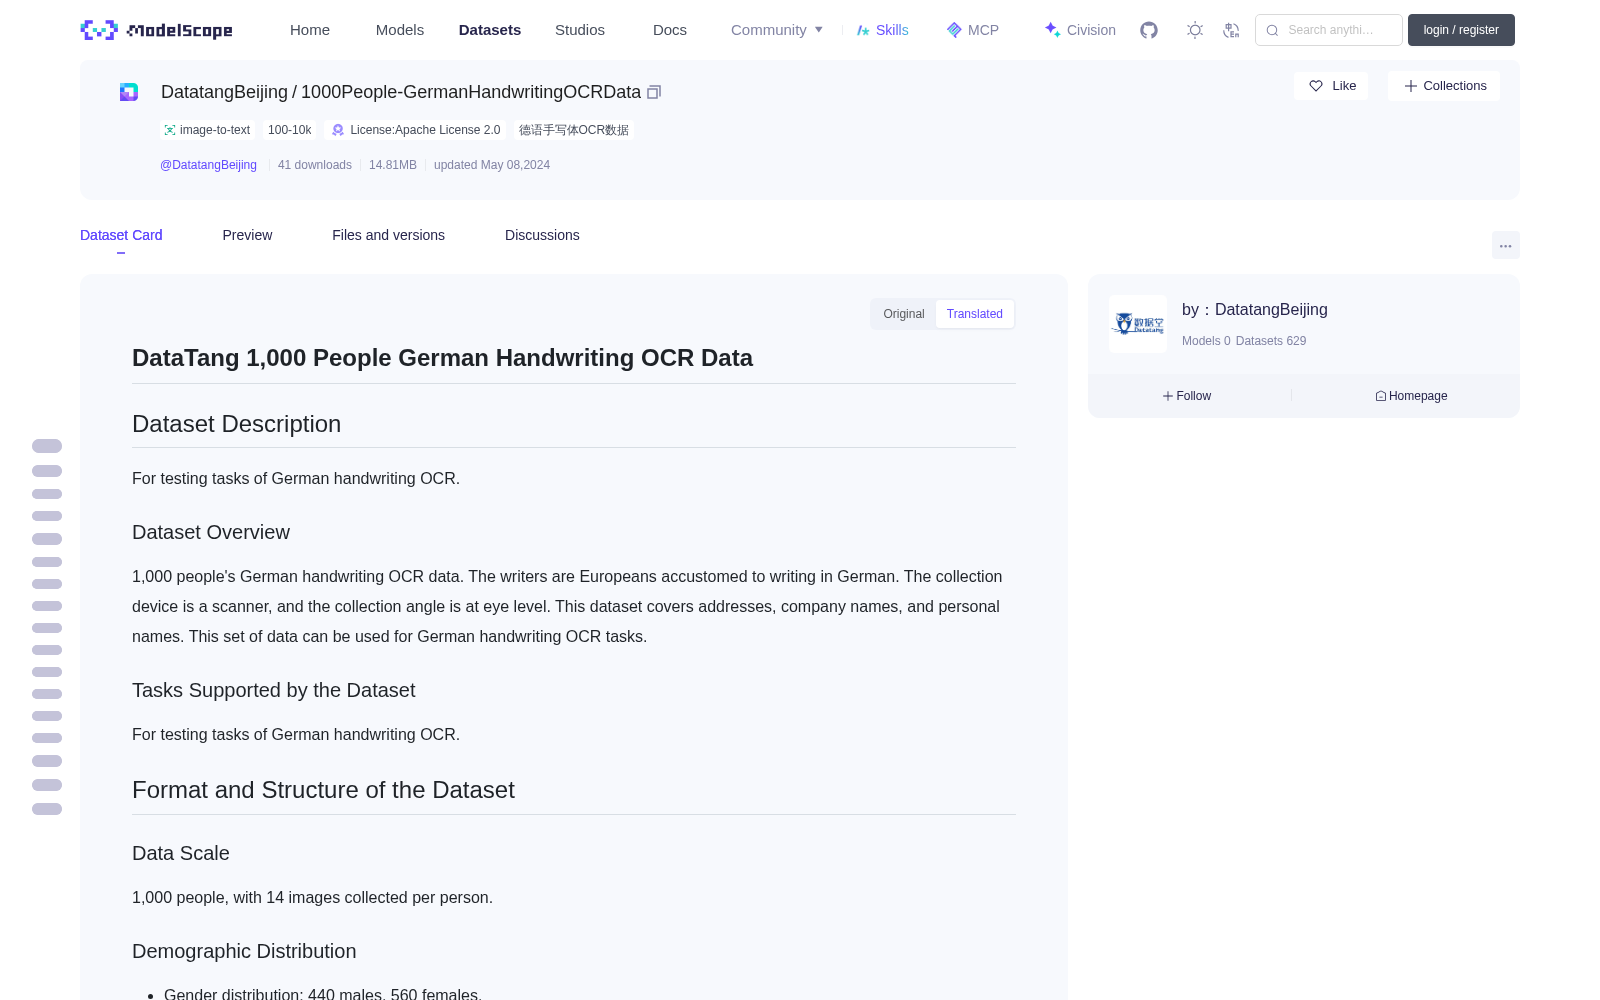The width and height of the screenshot is (1600, 1000).
Task: Copy the dataset name with copy icon
Action: point(654,92)
